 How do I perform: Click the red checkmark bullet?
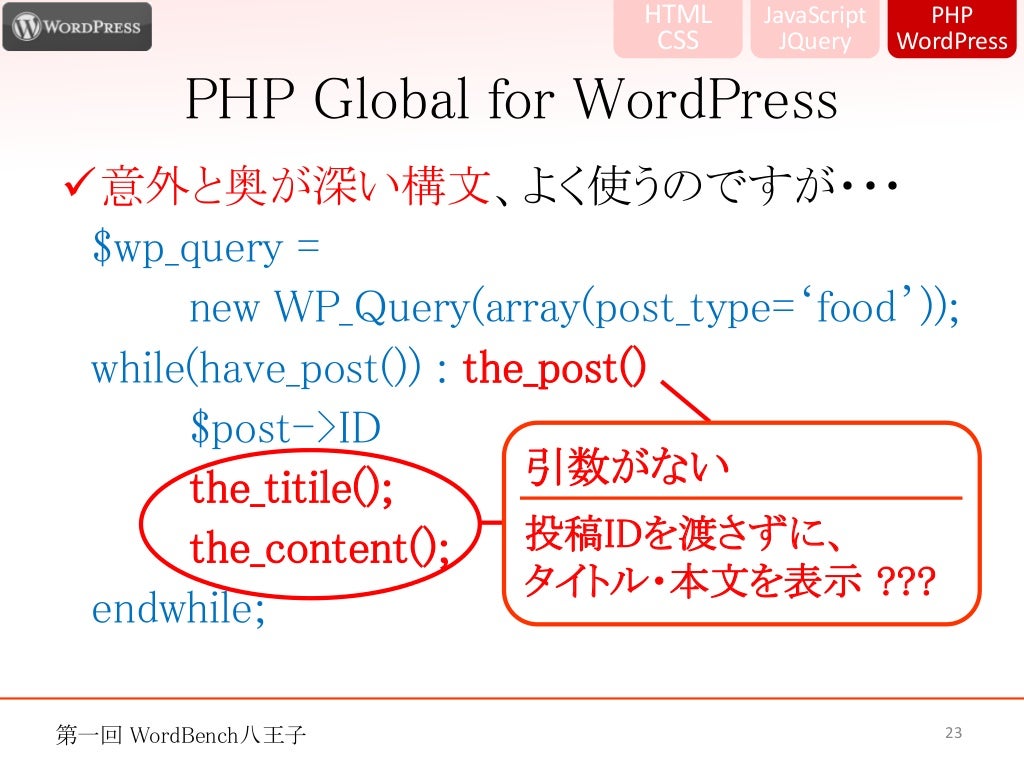[x=80, y=183]
